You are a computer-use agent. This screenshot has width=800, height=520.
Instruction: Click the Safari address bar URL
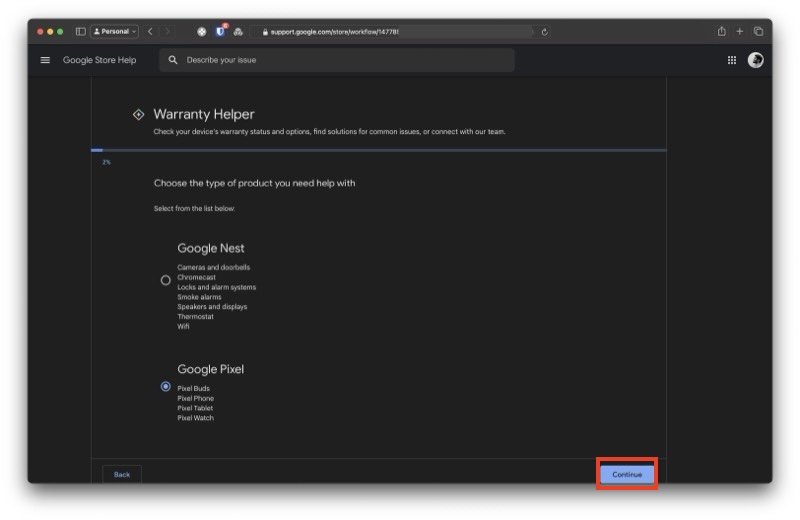tap(334, 32)
